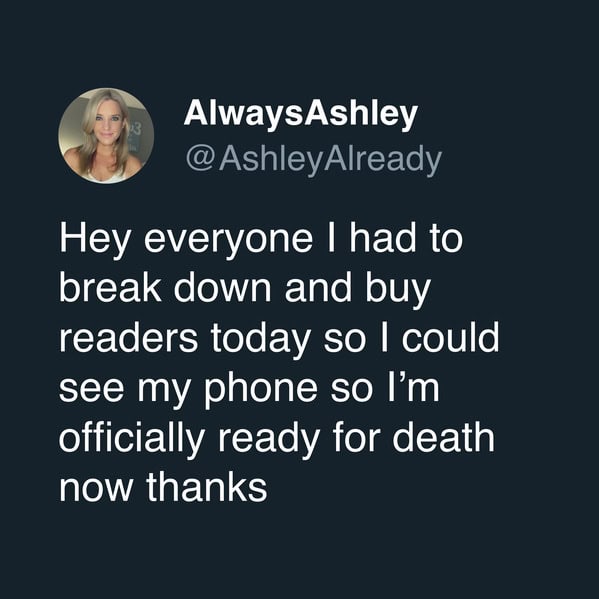Click the final line 'now thanks'
The height and width of the screenshot is (599, 599).
click(164, 487)
